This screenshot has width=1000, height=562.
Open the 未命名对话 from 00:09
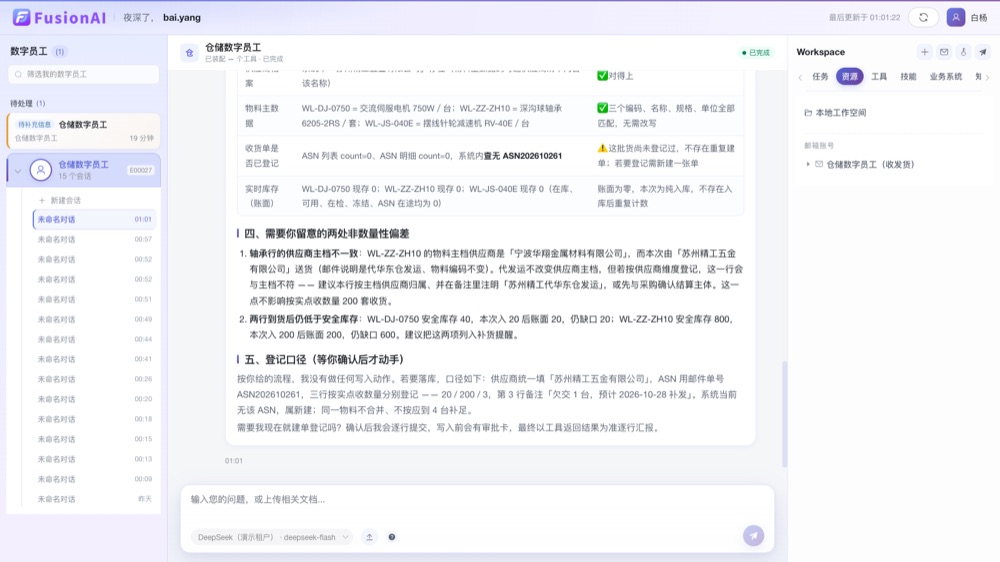tap(94, 479)
